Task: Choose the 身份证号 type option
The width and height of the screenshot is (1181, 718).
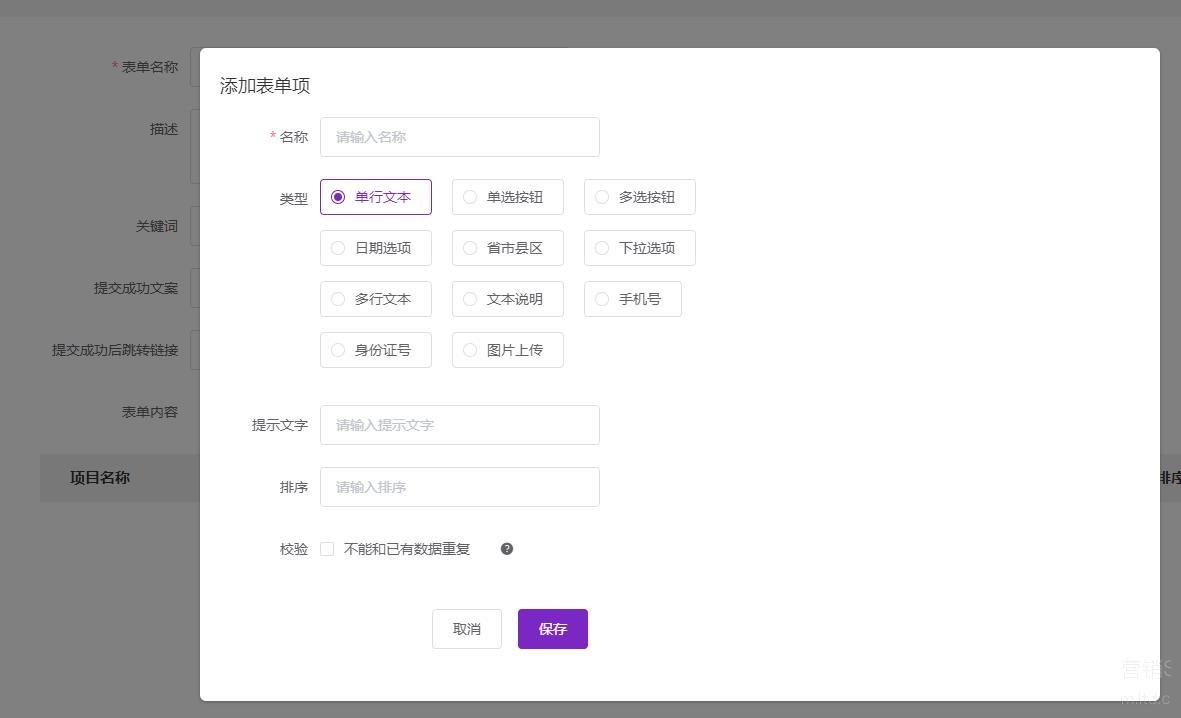Action: 376,350
